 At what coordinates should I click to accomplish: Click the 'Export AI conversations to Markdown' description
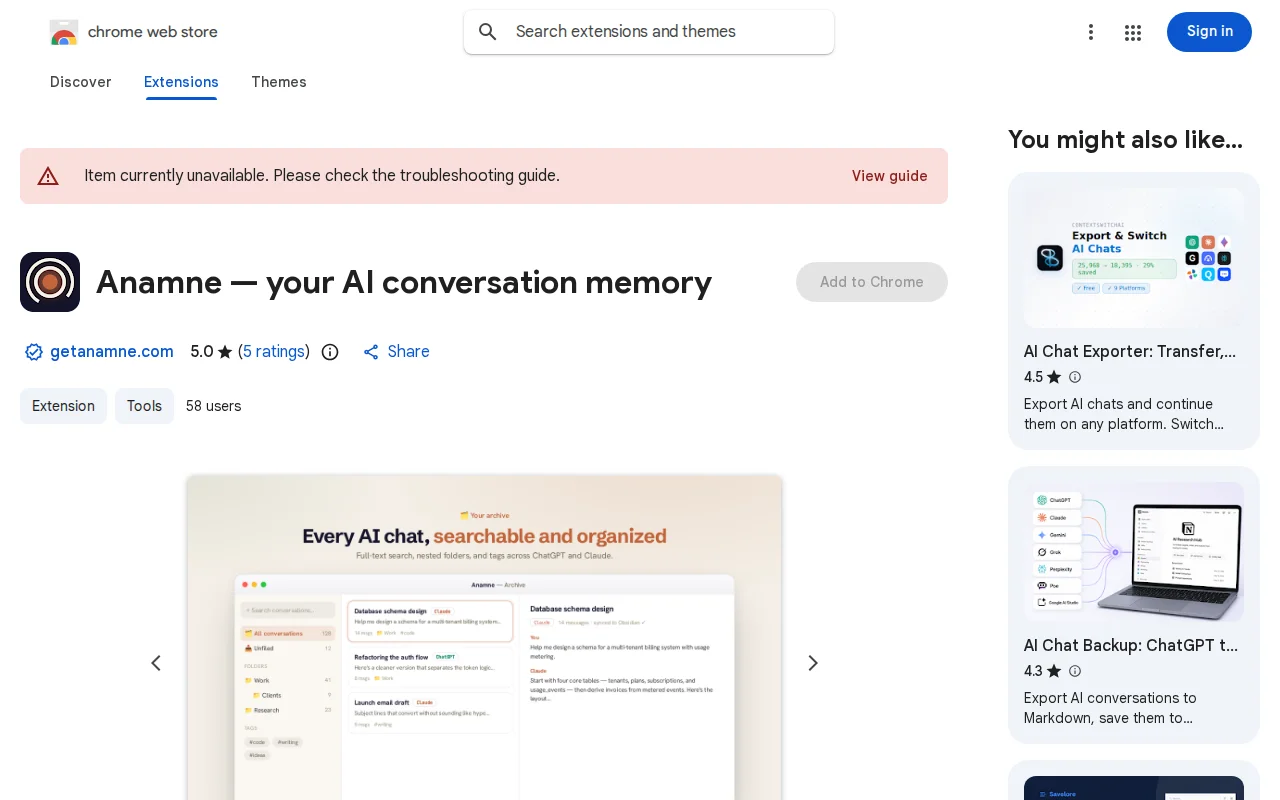[x=1110, y=708]
